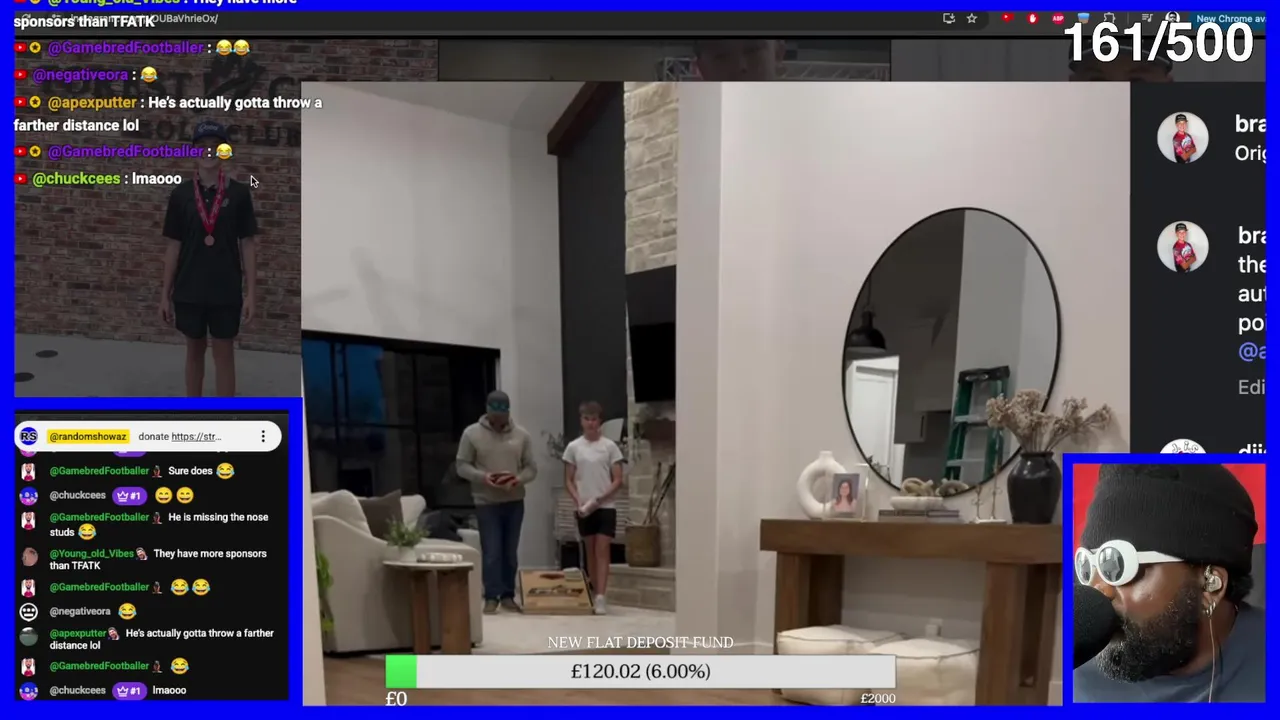Click the main living room video
Screen dimensions: 1280x720
pyautogui.click(x=715, y=394)
